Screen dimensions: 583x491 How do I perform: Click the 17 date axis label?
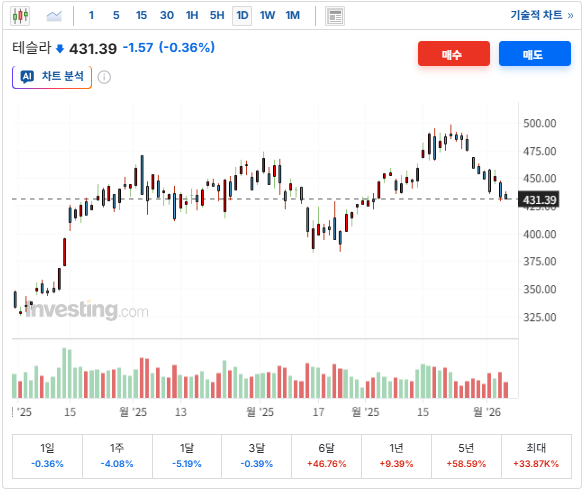pos(318,412)
